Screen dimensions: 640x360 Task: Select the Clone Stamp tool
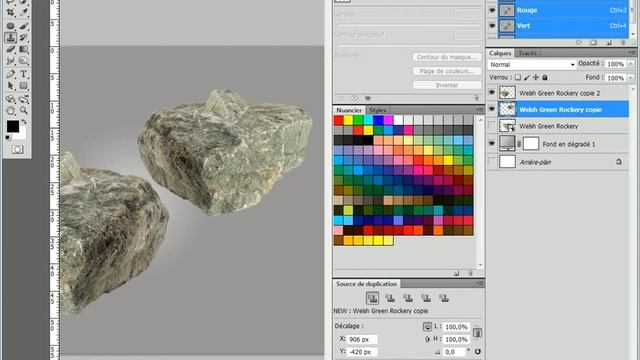pos(11,38)
